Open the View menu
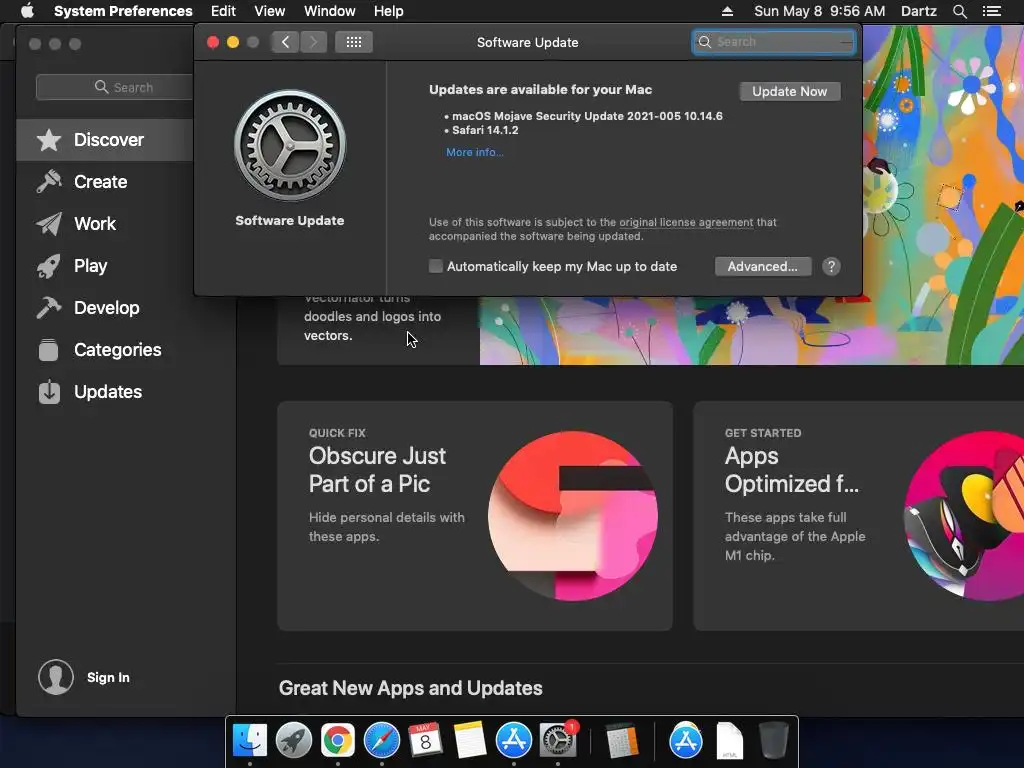1024x768 pixels. point(270,11)
